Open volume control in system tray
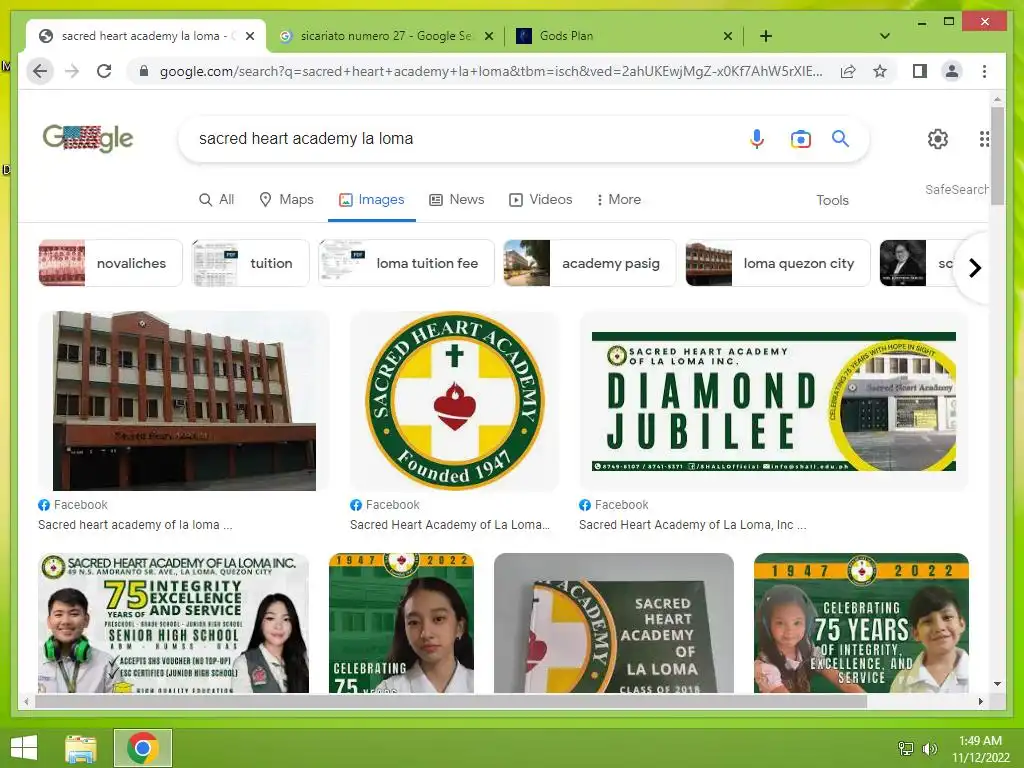1024x768 pixels. [x=929, y=748]
